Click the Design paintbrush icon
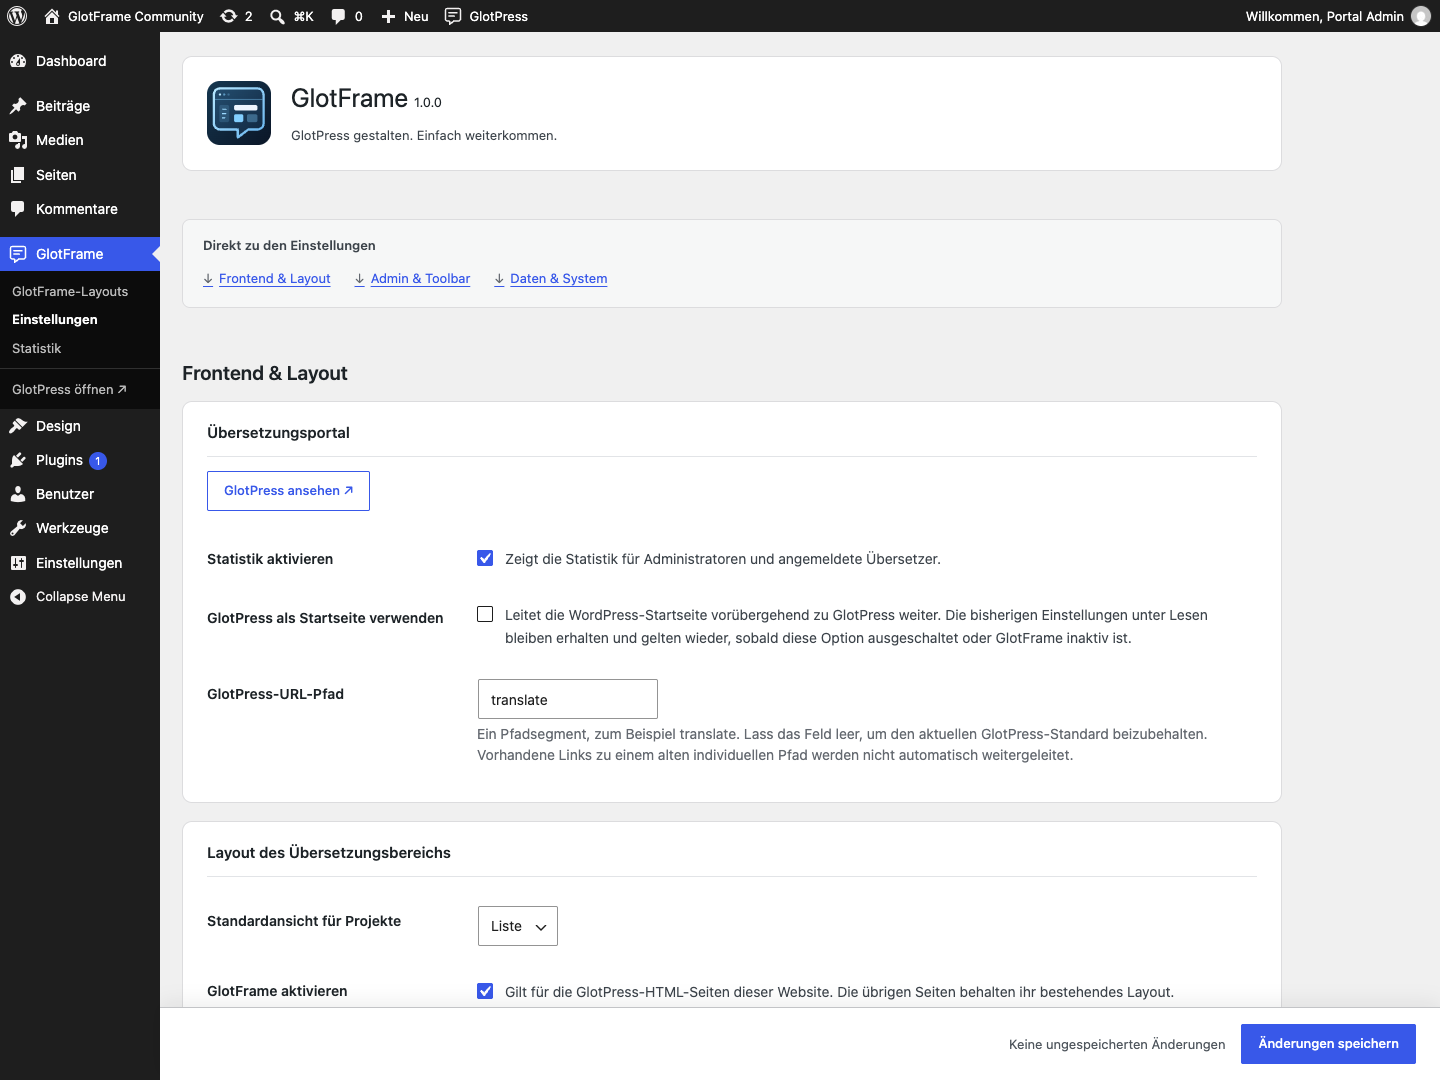The image size is (1440, 1080). [18, 426]
